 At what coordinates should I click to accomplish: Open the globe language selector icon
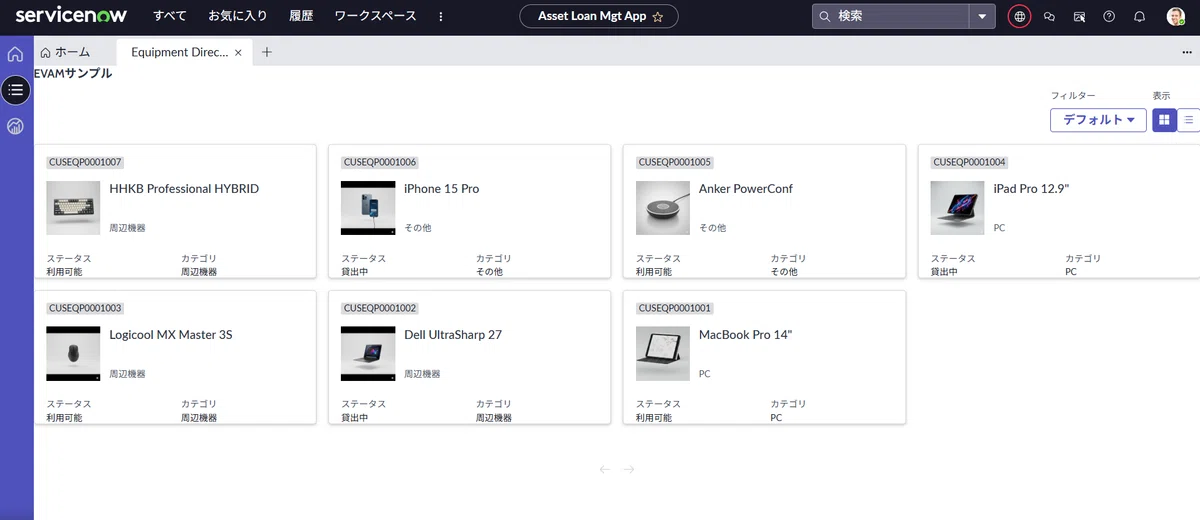pos(1019,16)
